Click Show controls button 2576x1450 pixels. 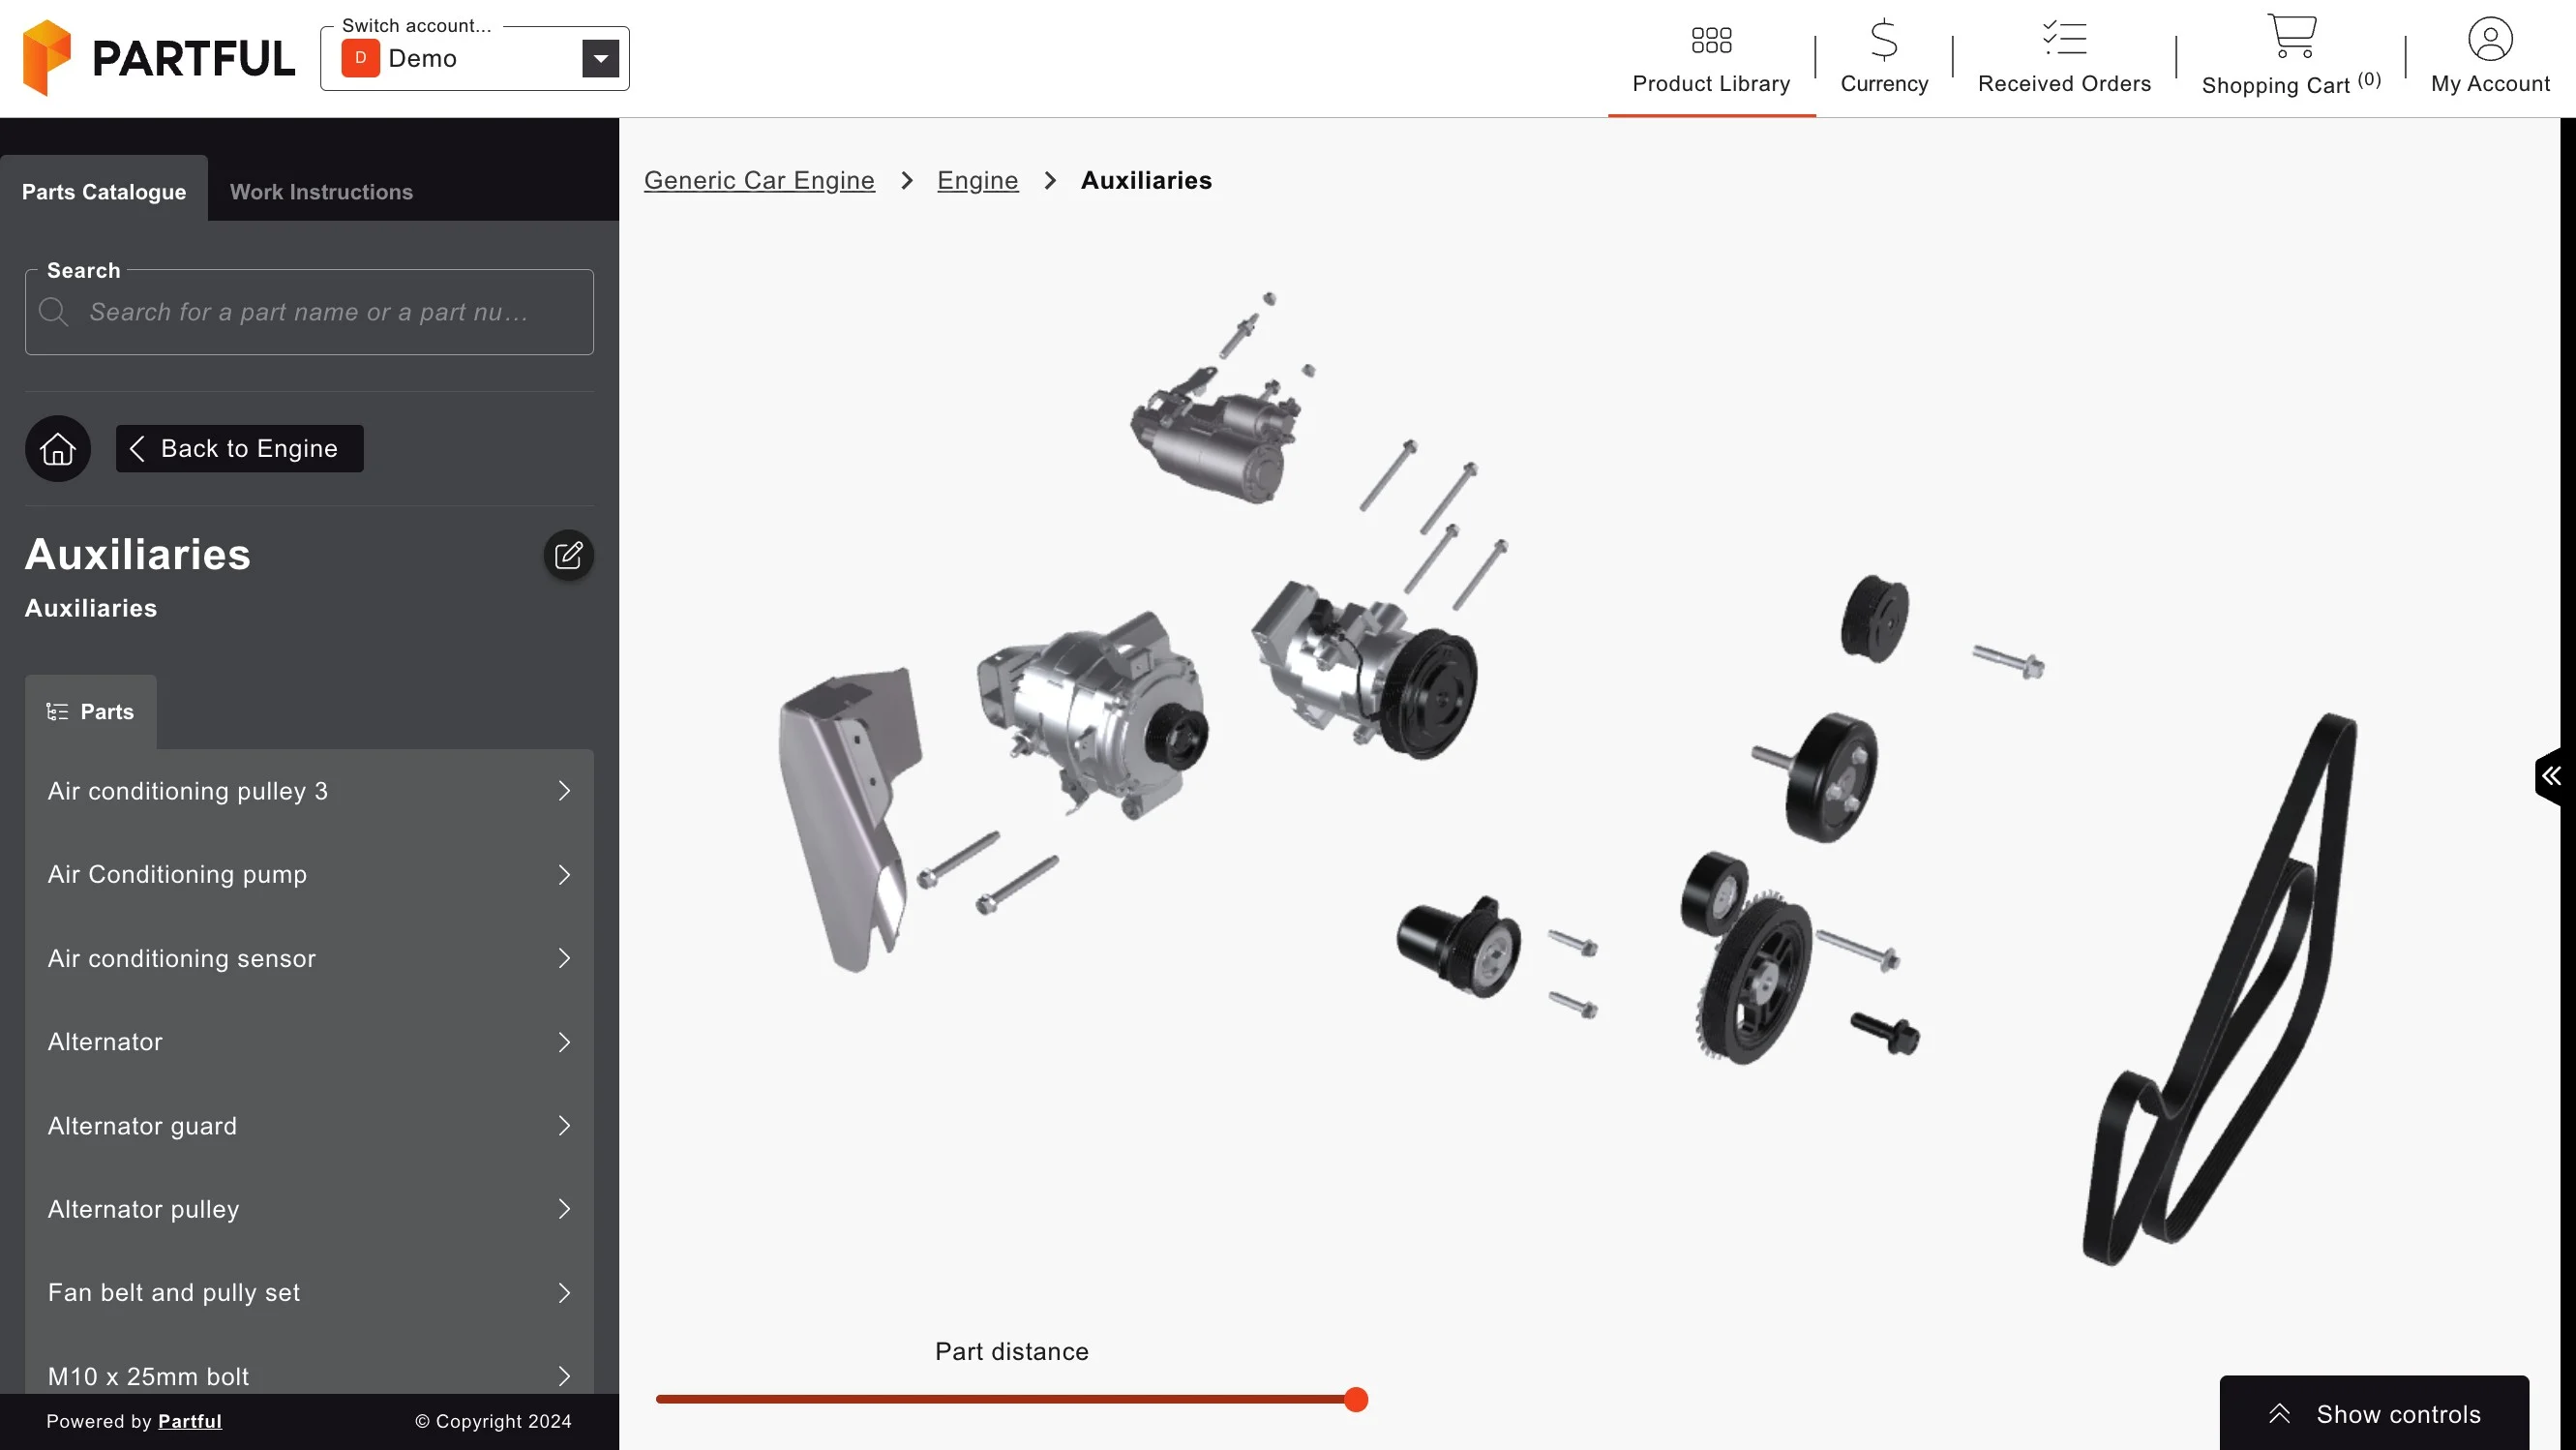(x=2373, y=1413)
